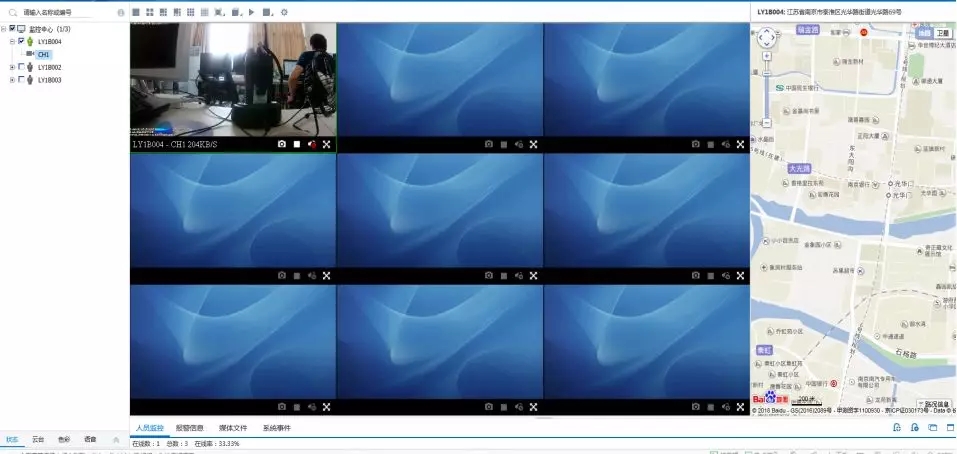Uncheck the LY1B004 device checkbox
Screen dimensions: 957x454
[21, 41]
